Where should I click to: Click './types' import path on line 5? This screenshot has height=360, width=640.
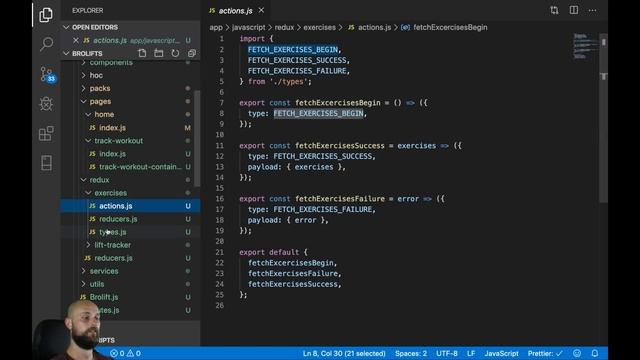coord(289,82)
